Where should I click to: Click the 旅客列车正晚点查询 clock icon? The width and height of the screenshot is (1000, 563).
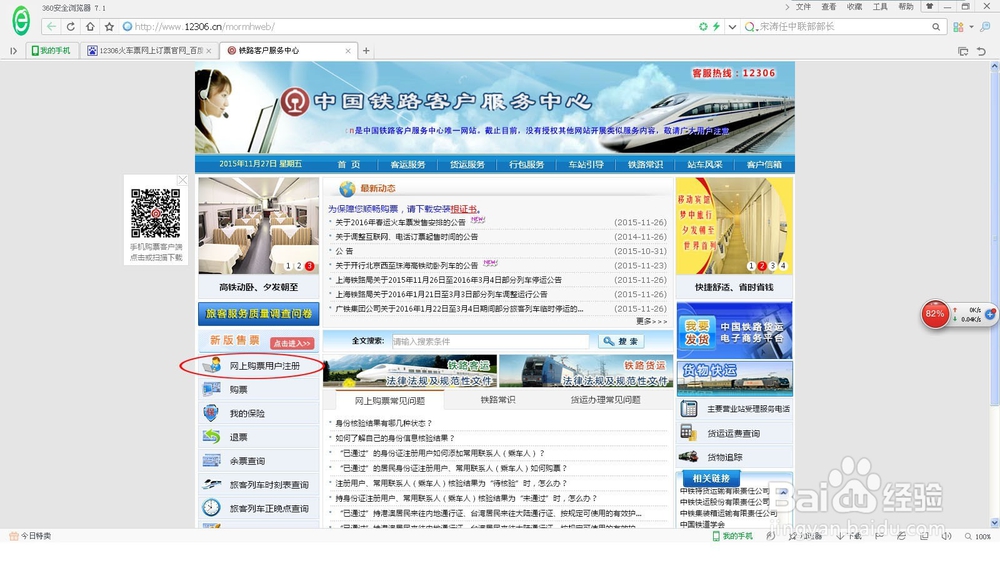pyautogui.click(x=211, y=508)
